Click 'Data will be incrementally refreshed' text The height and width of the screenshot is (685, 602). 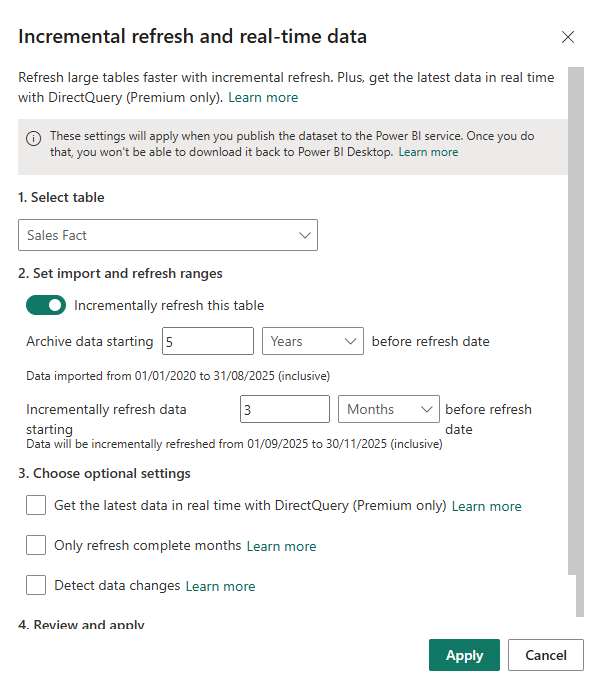click(234, 444)
